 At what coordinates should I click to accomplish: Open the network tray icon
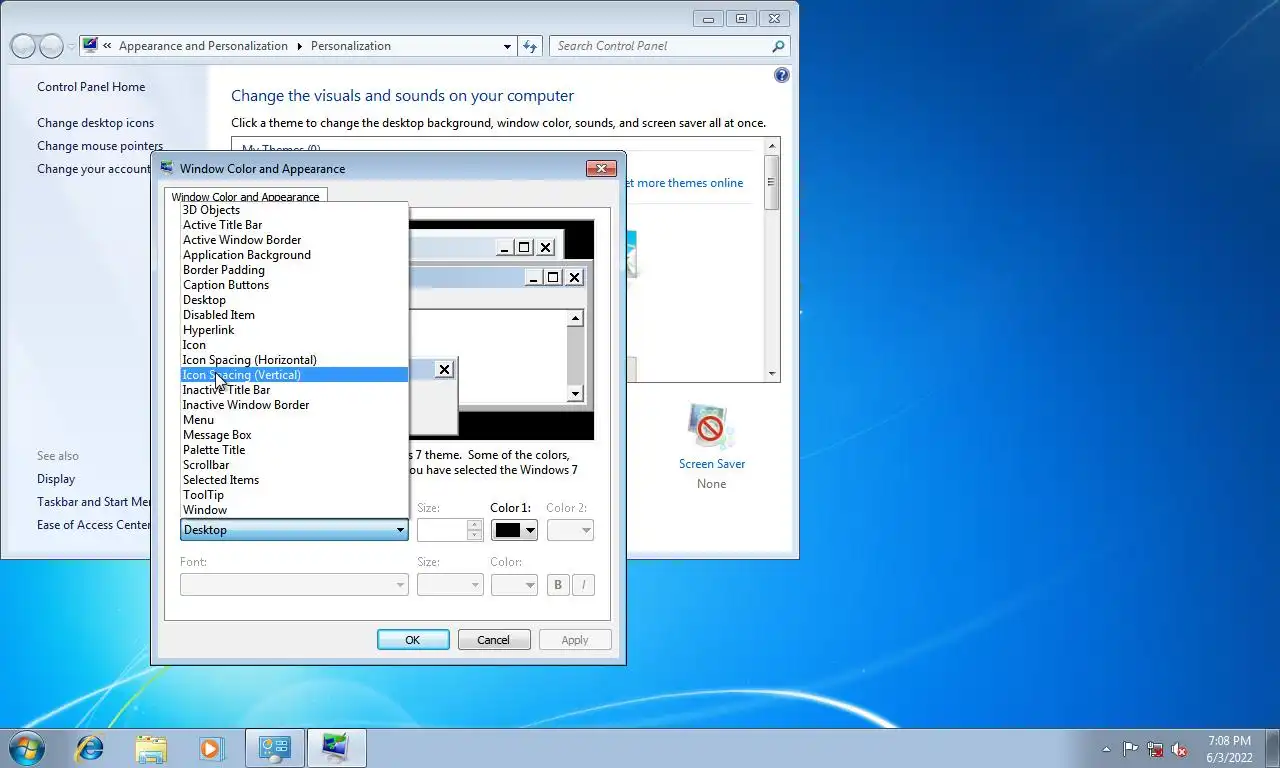[1155, 749]
